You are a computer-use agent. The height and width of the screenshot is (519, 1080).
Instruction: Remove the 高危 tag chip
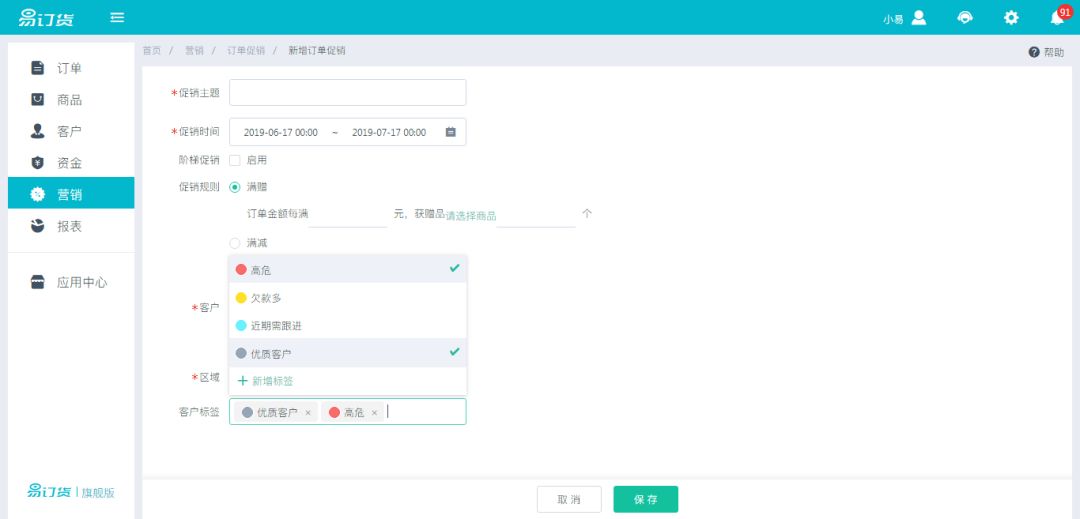pos(374,413)
